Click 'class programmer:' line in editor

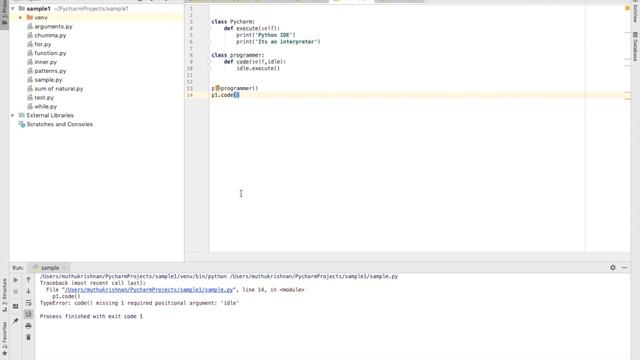[x=238, y=55]
